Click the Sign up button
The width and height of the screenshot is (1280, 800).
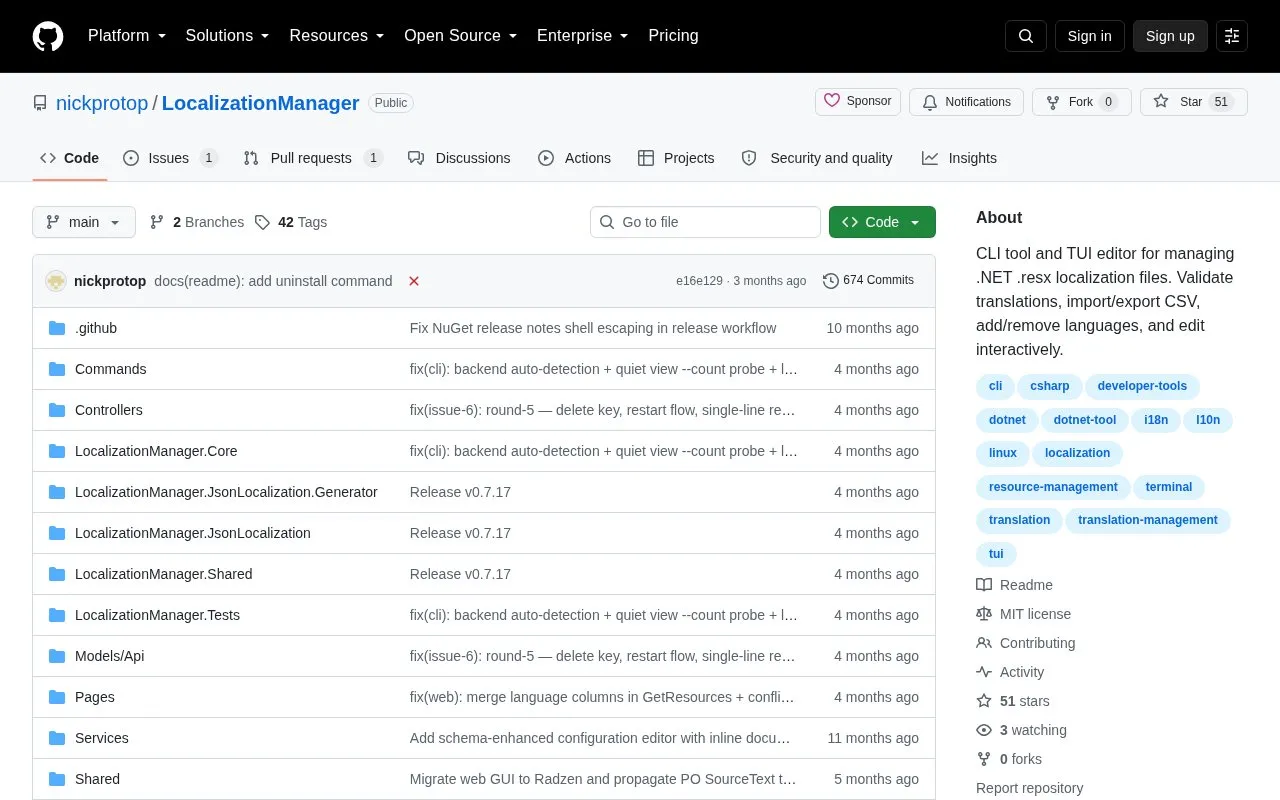1170,36
